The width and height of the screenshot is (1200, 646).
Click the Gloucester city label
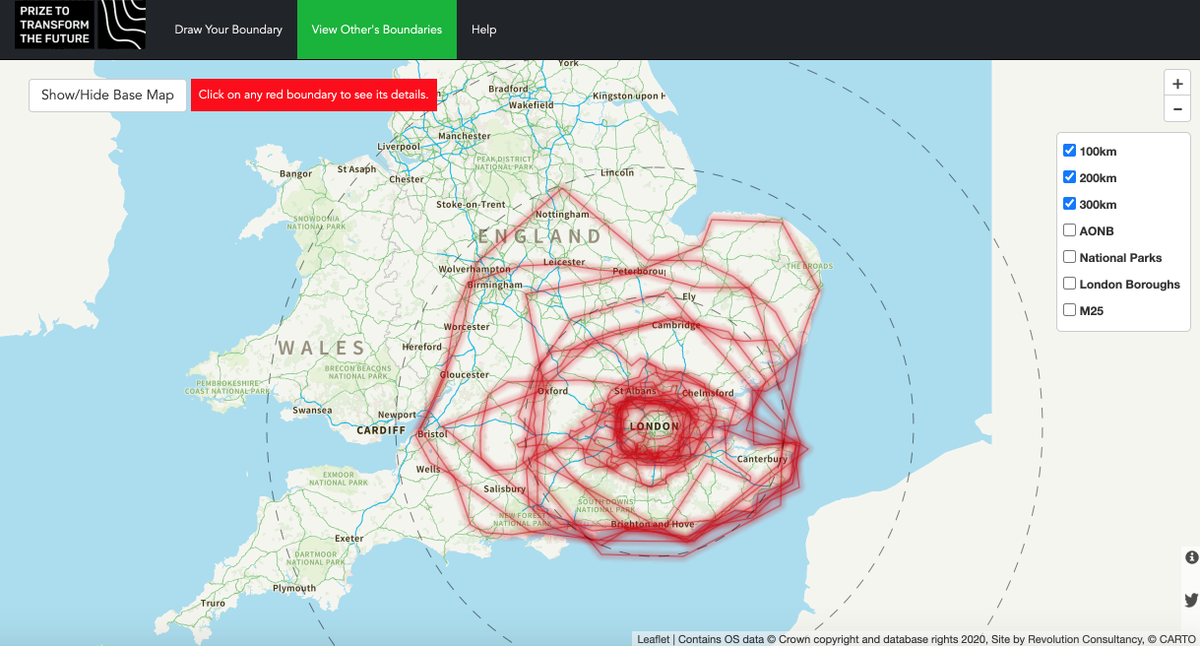pos(465,375)
